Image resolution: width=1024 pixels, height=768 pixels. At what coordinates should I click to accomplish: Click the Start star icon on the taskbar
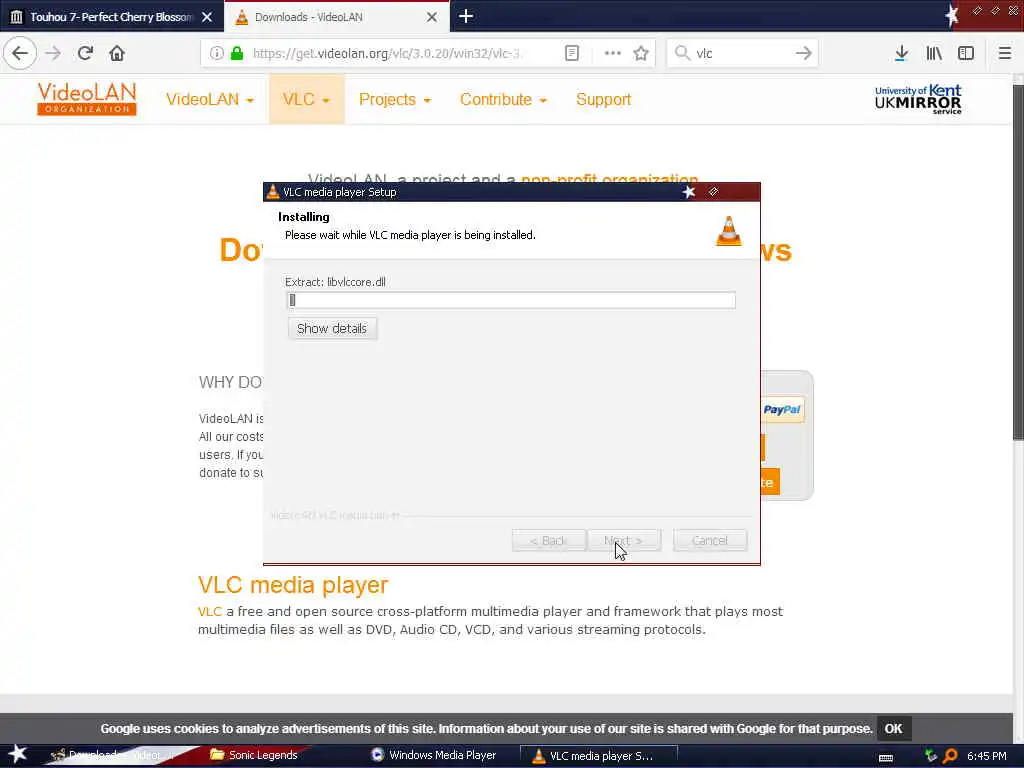18,754
